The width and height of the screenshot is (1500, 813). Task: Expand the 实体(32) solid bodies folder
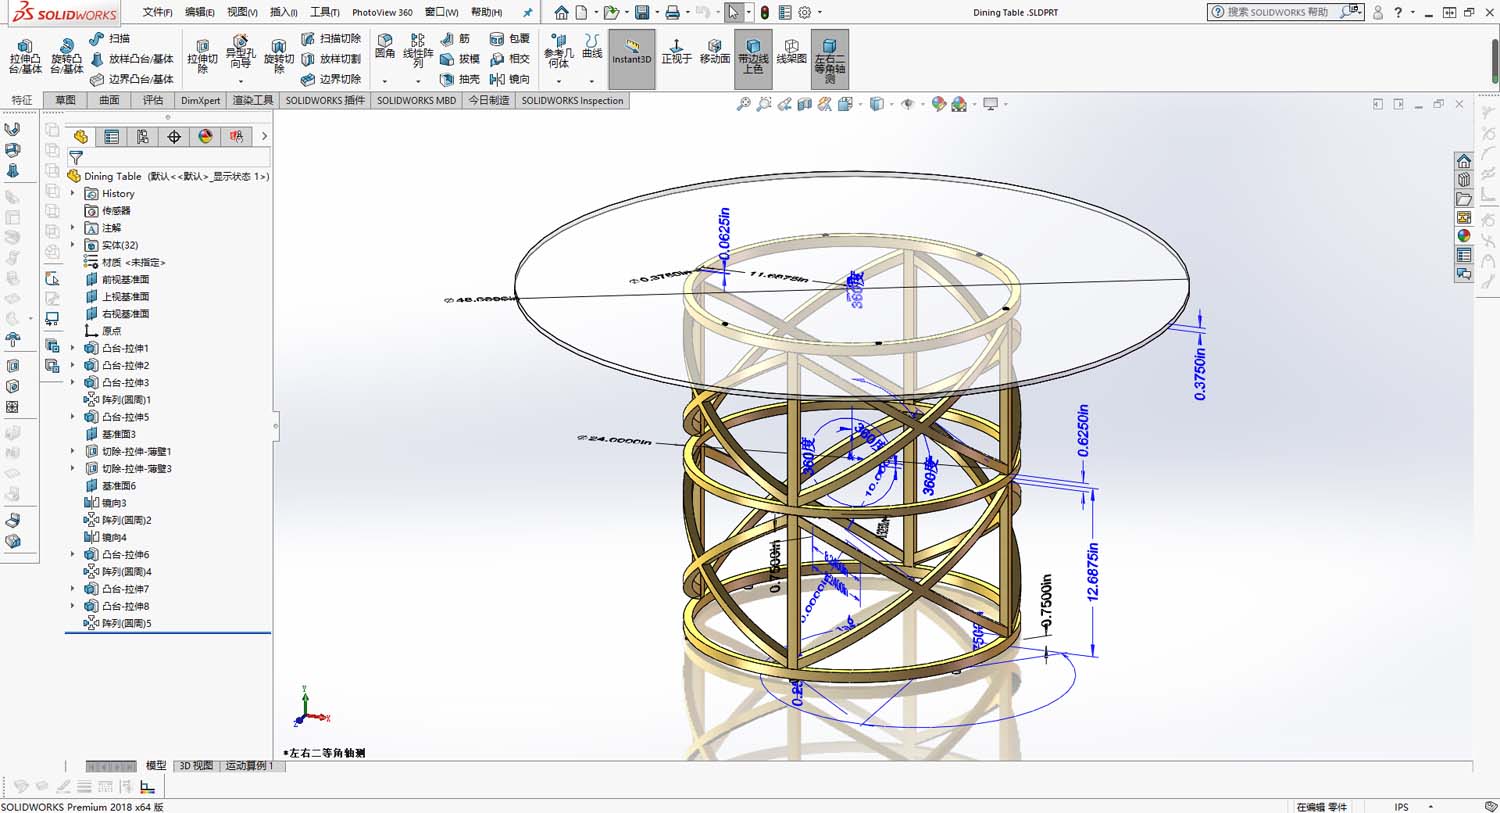(72, 245)
